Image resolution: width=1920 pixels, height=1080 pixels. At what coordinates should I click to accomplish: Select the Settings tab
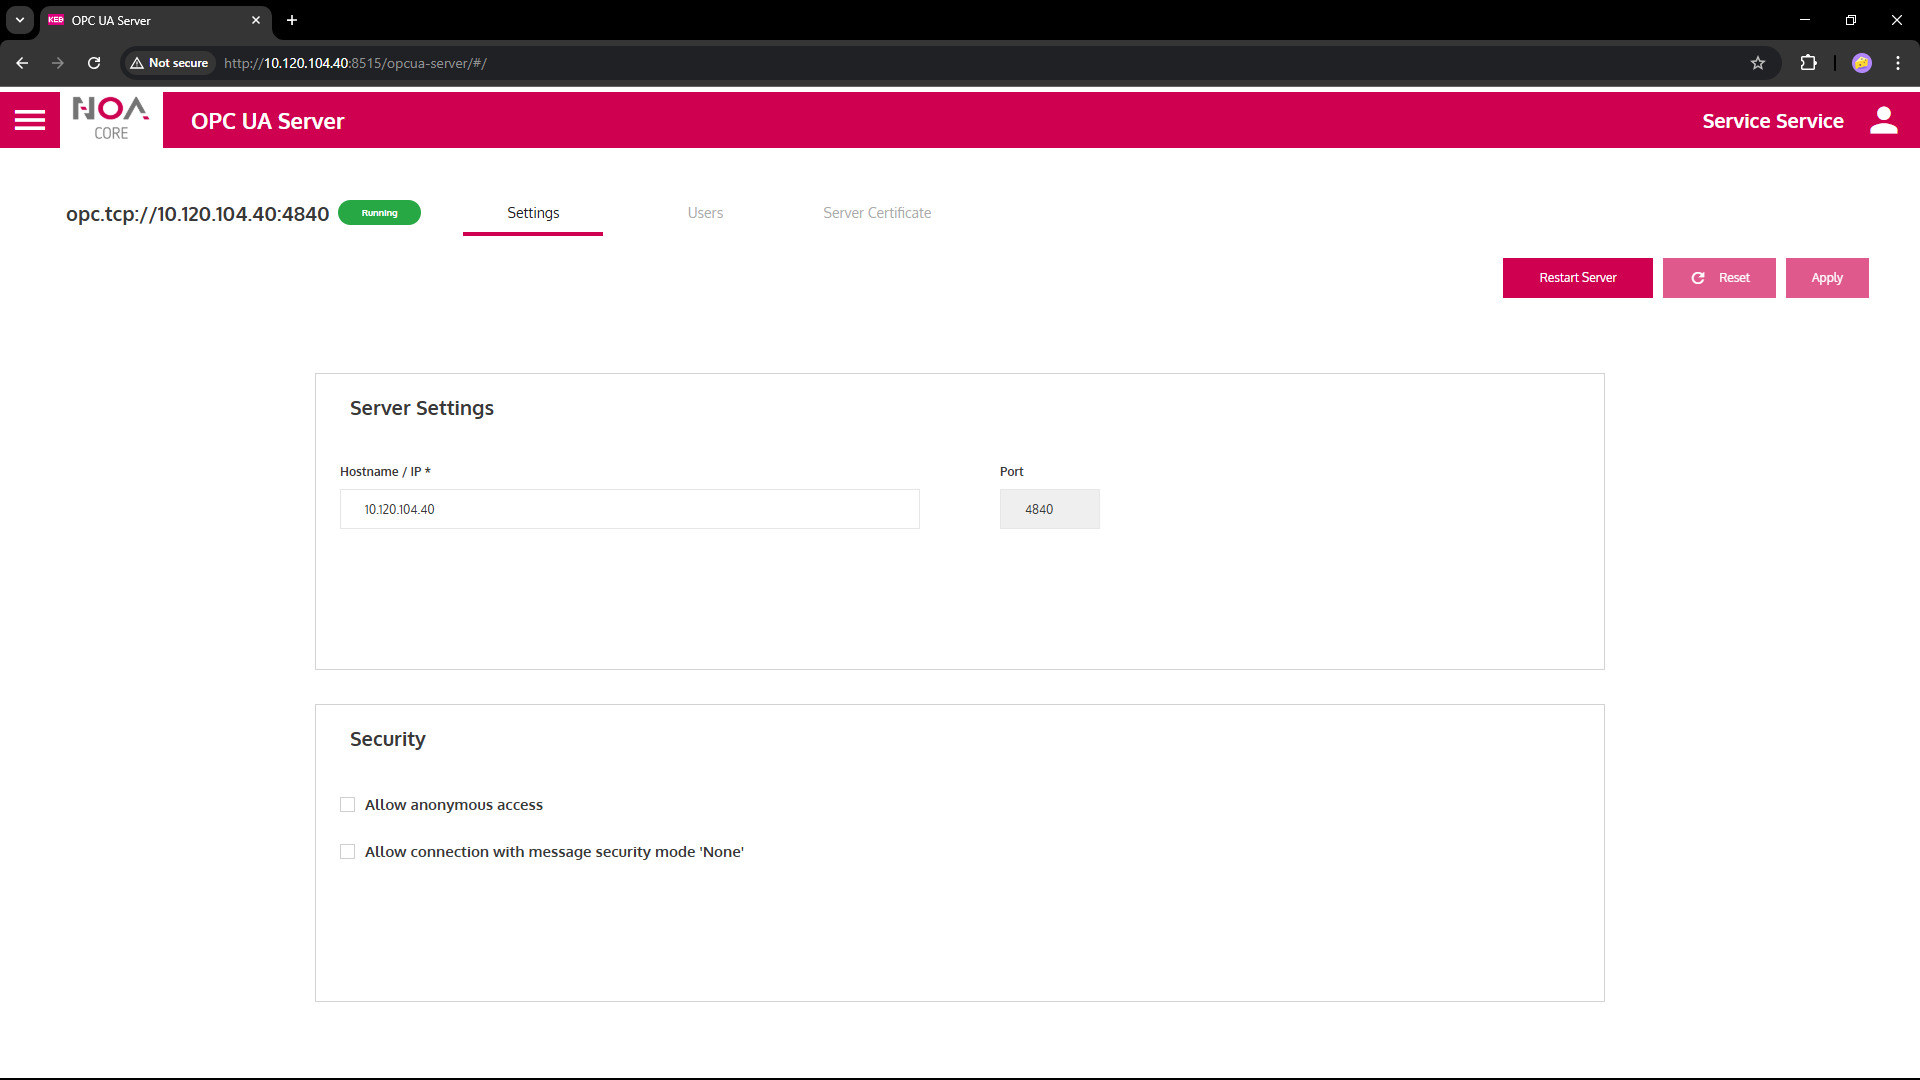tap(533, 213)
